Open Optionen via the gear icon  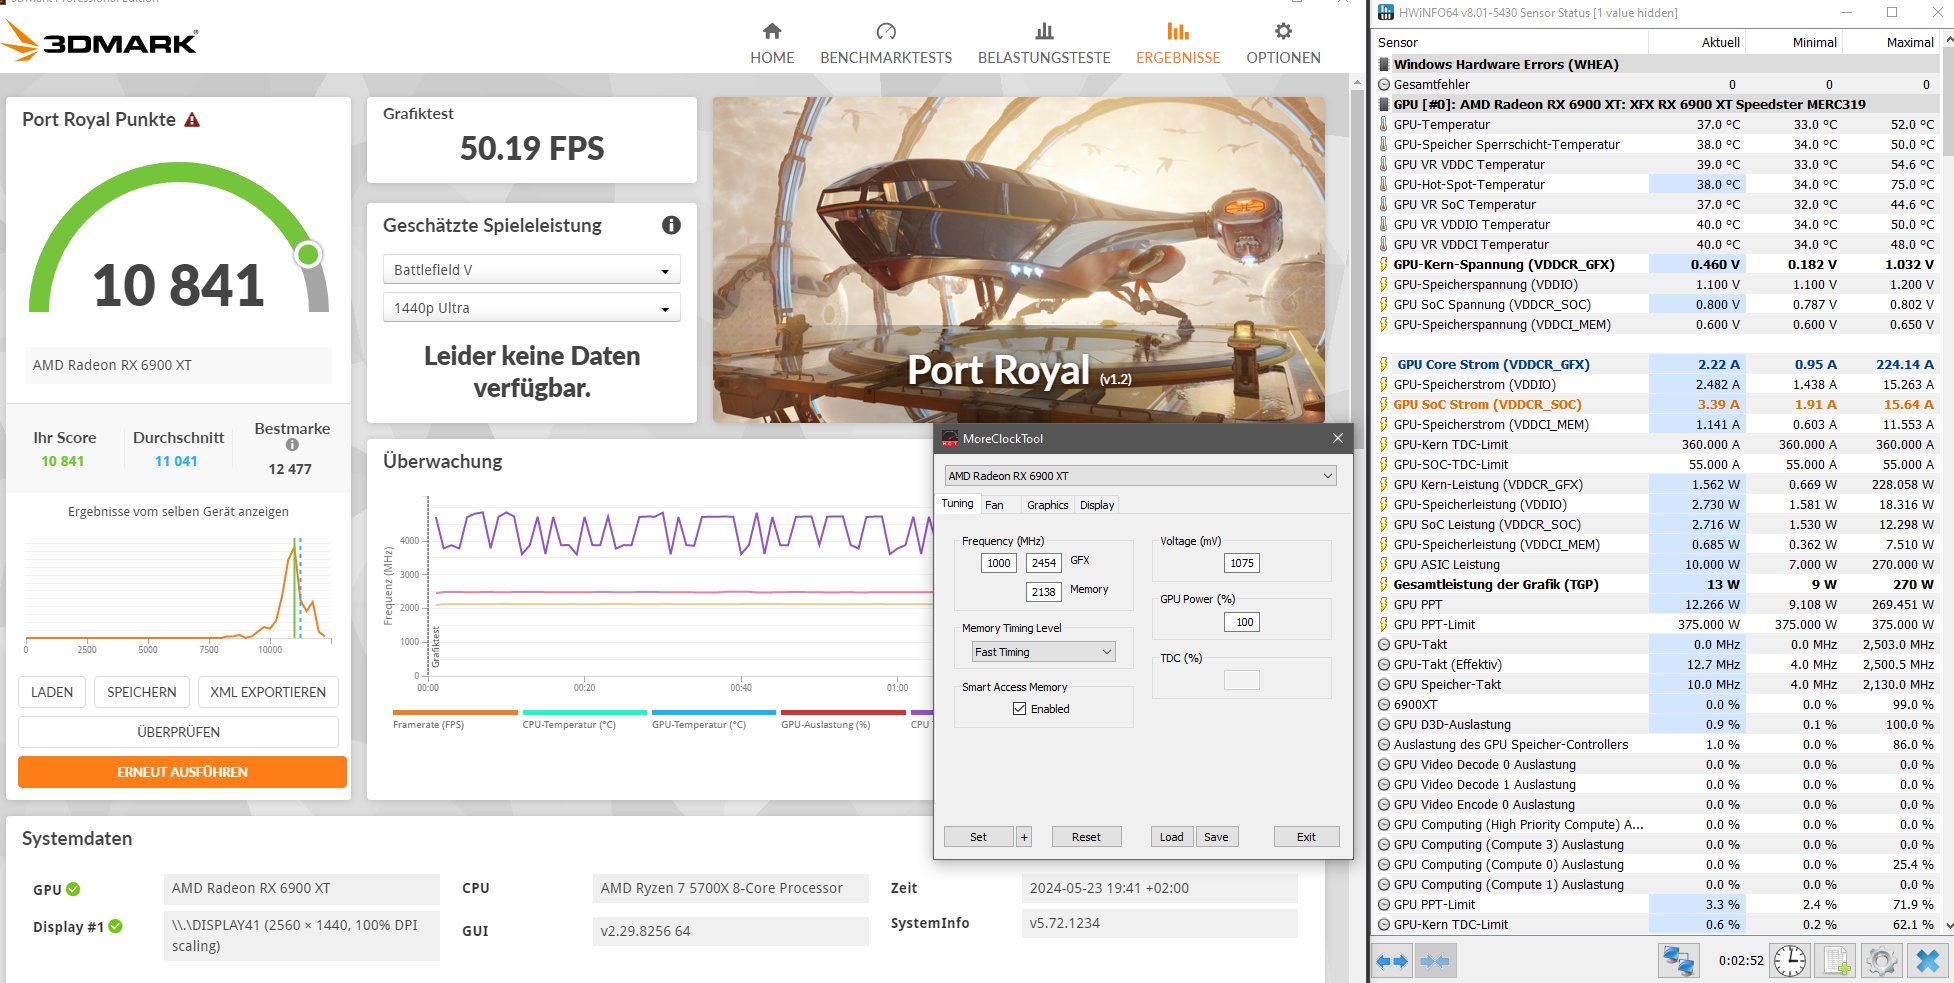1283,31
